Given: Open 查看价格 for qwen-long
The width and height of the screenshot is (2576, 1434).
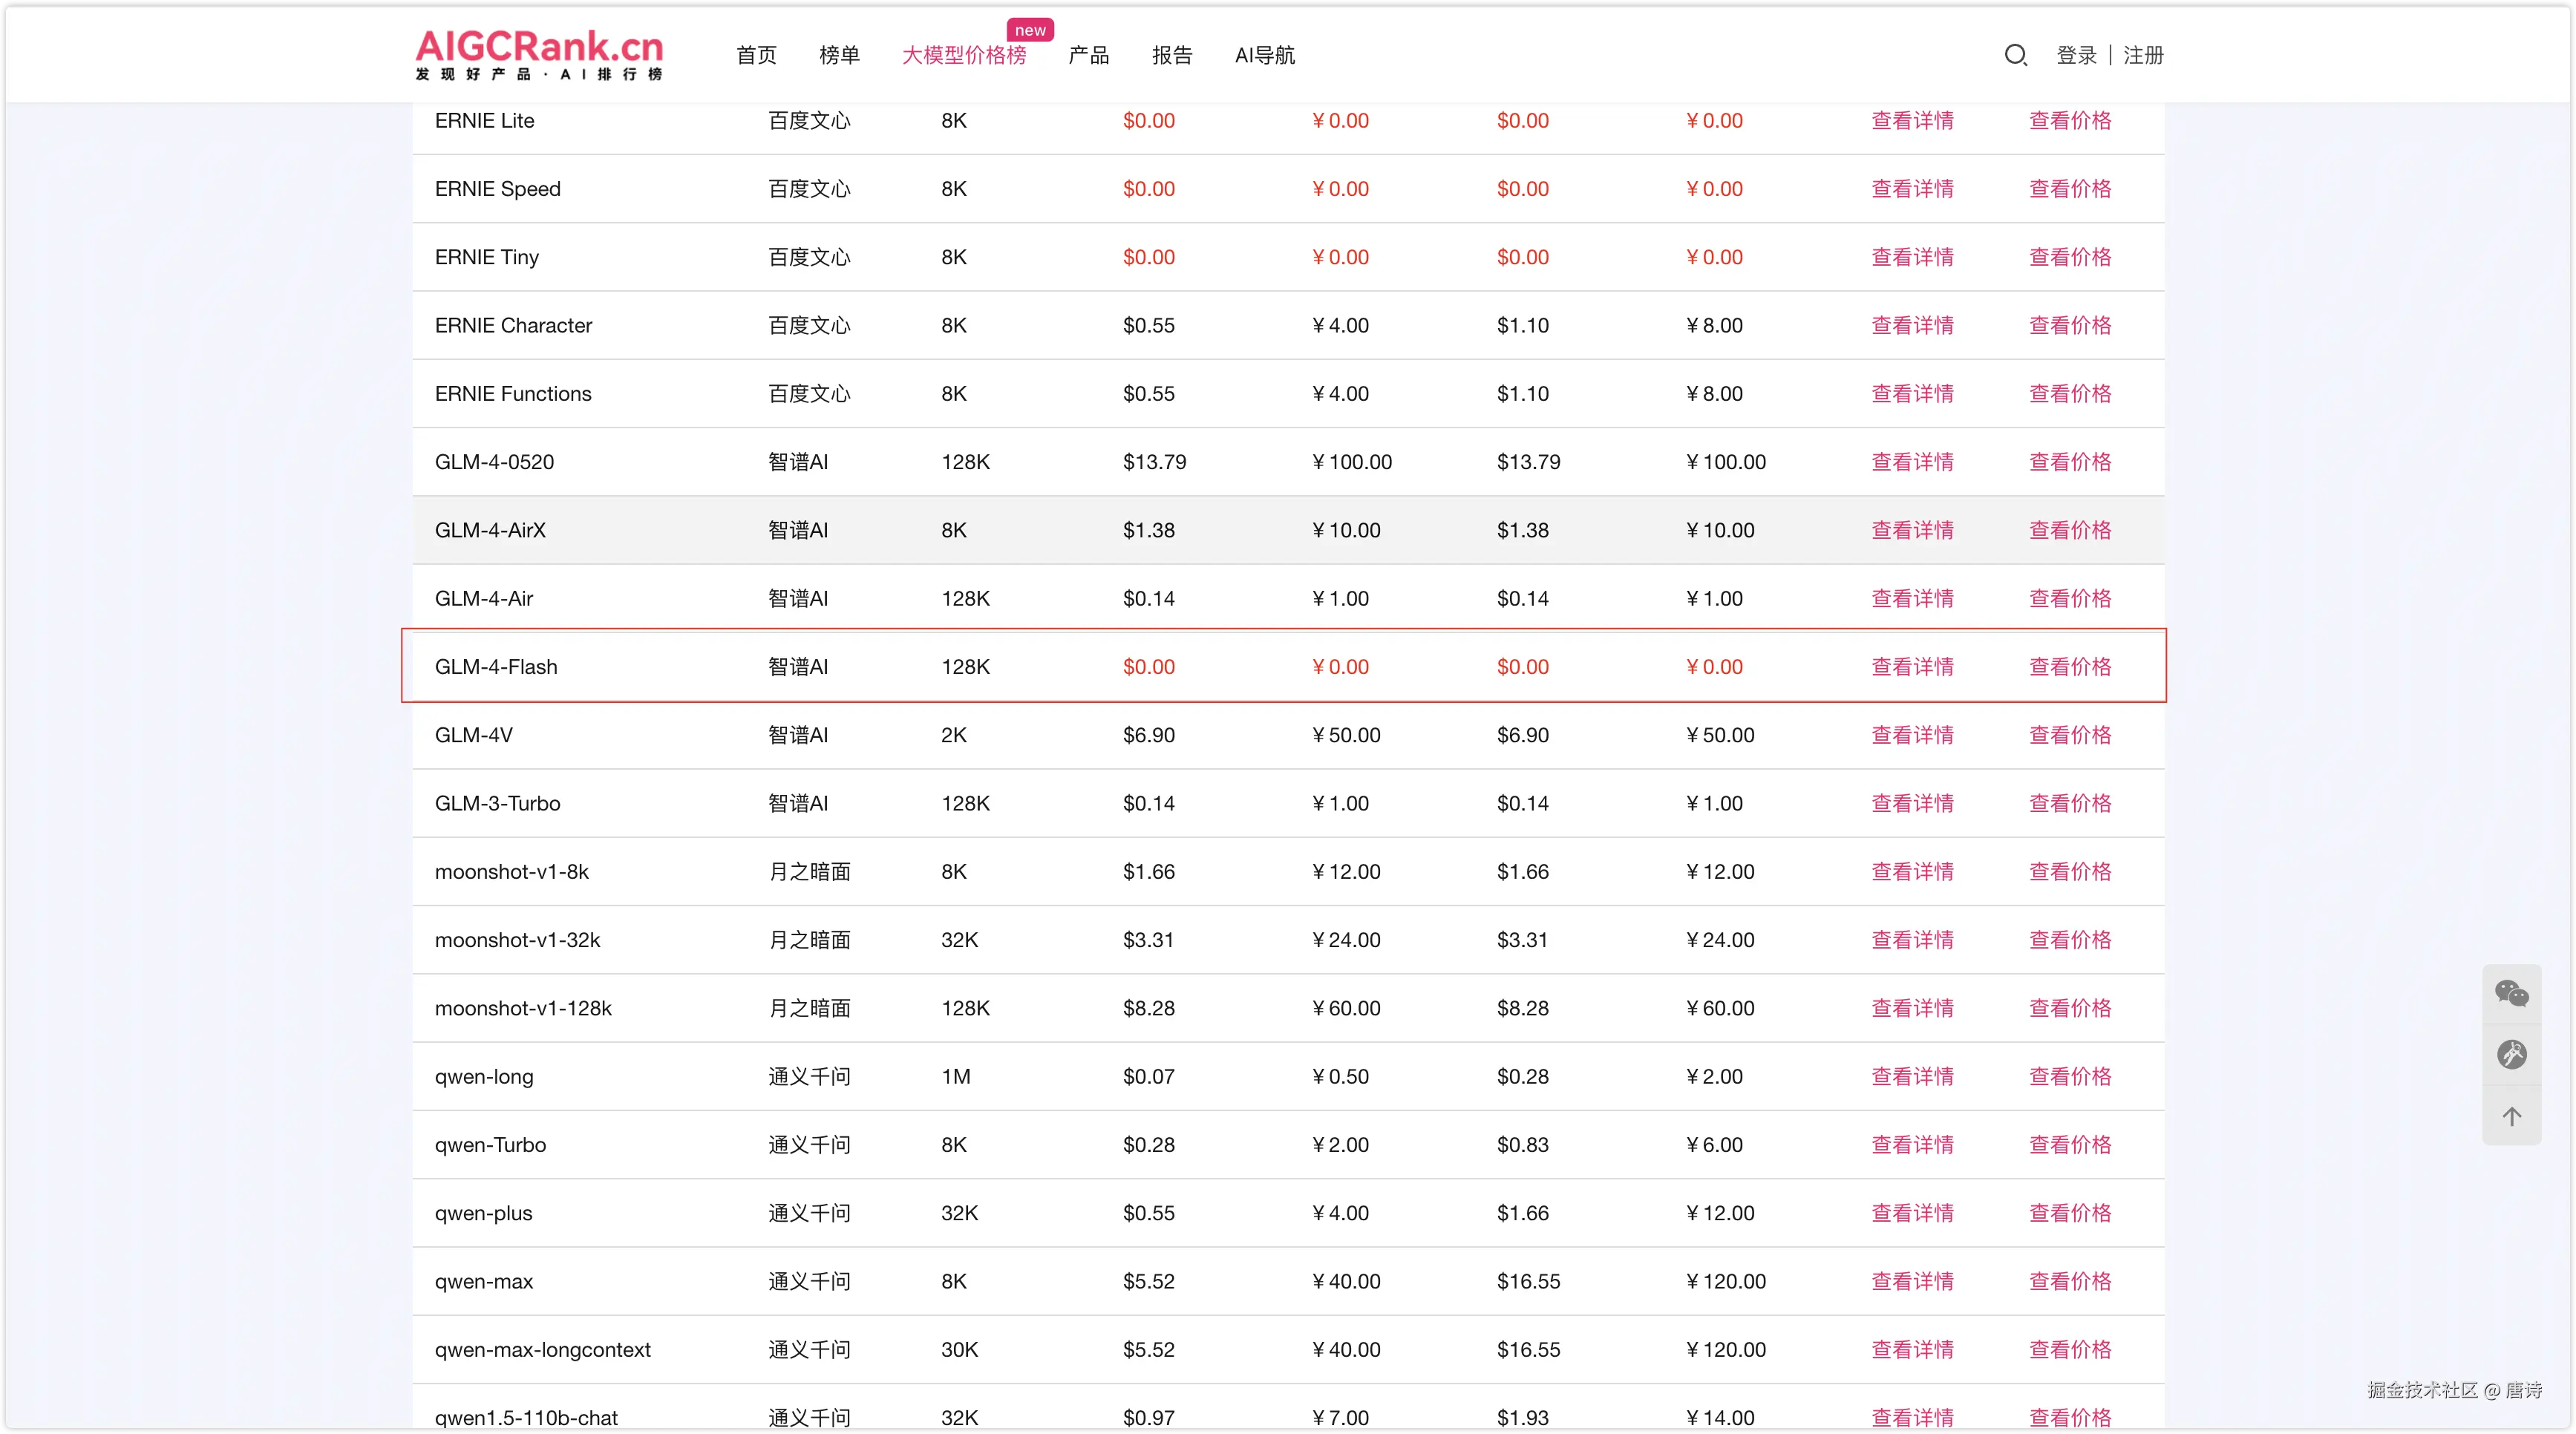Looking at the screenshot, I should [2069, 1077].
